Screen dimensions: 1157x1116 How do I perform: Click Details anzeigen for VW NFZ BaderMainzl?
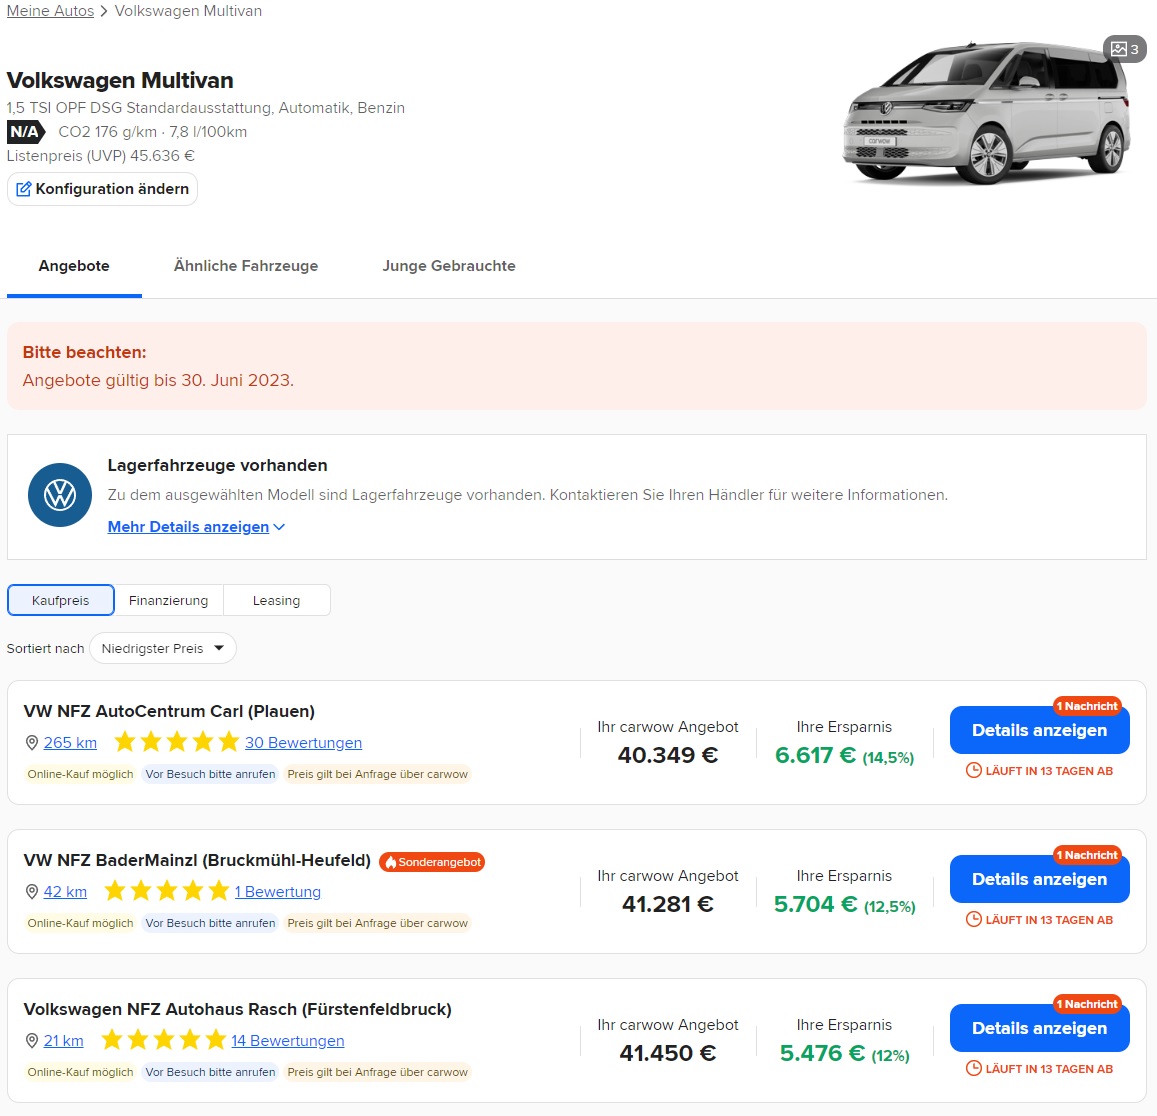coord(1039,879)
